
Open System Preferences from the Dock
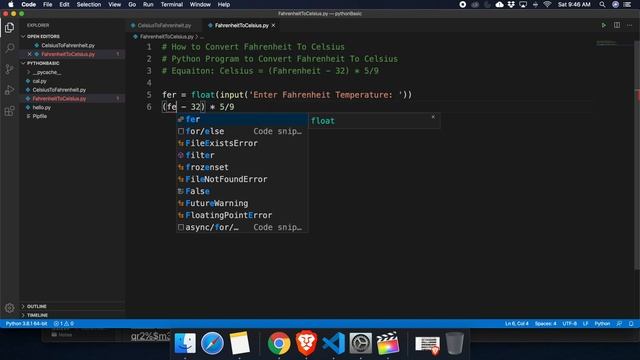click(x=361, y=343)
